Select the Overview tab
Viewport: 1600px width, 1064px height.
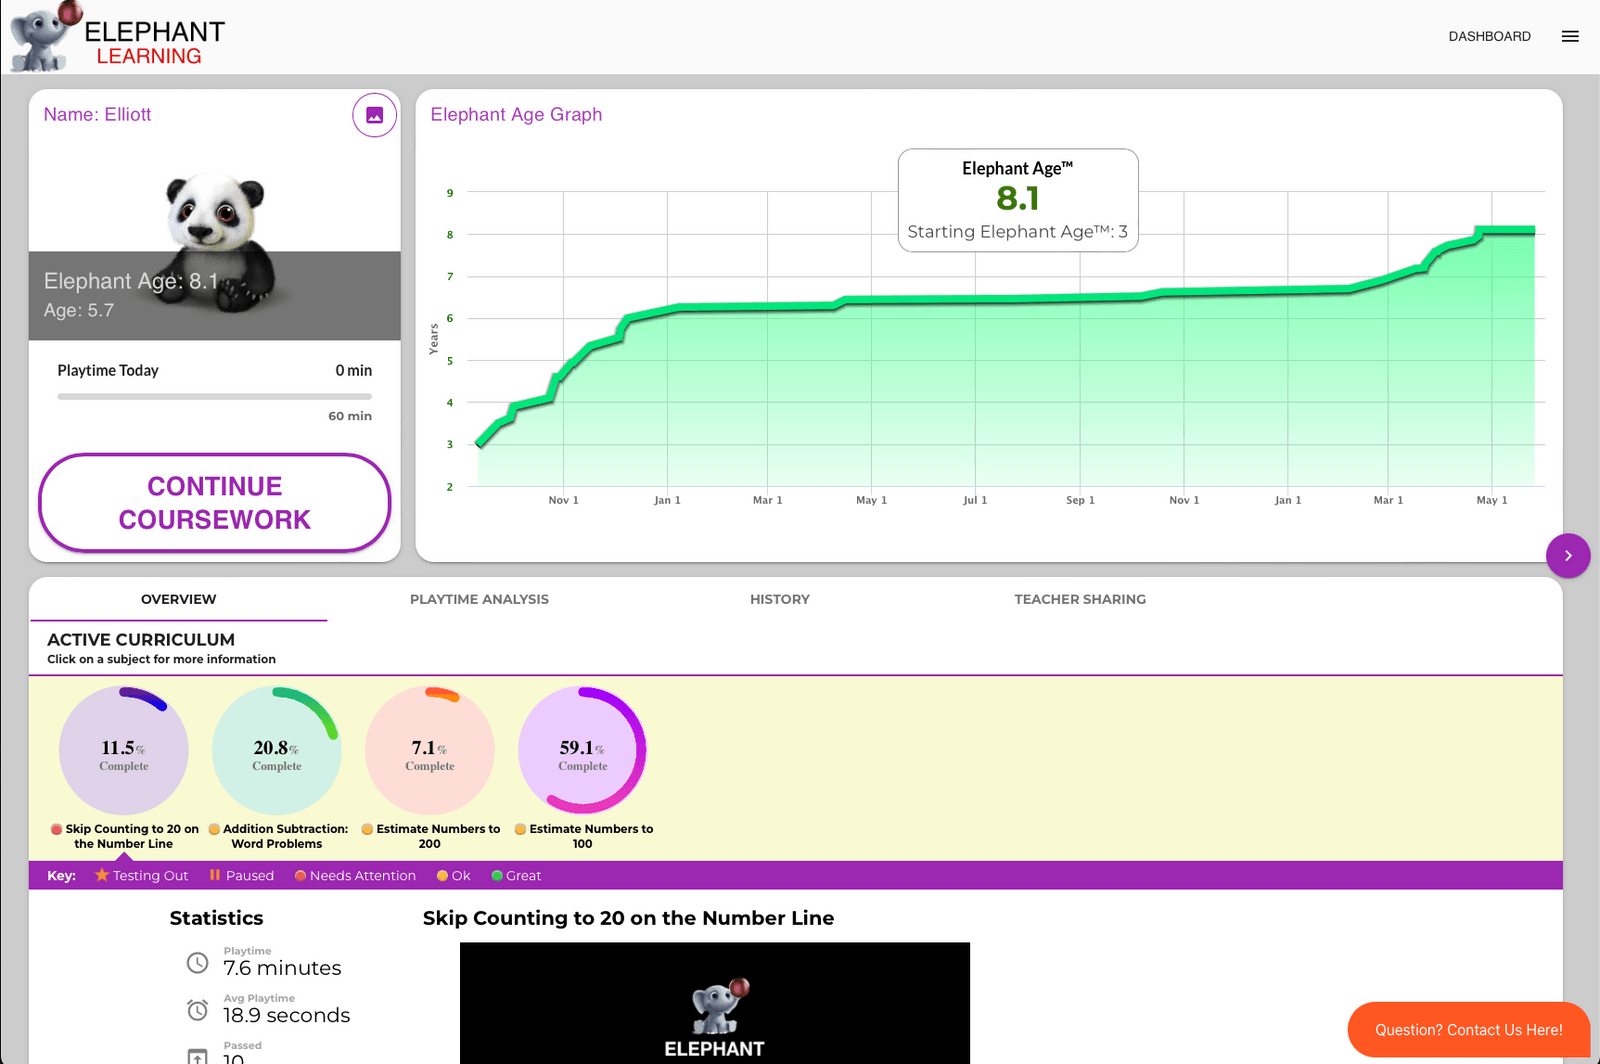178,599
